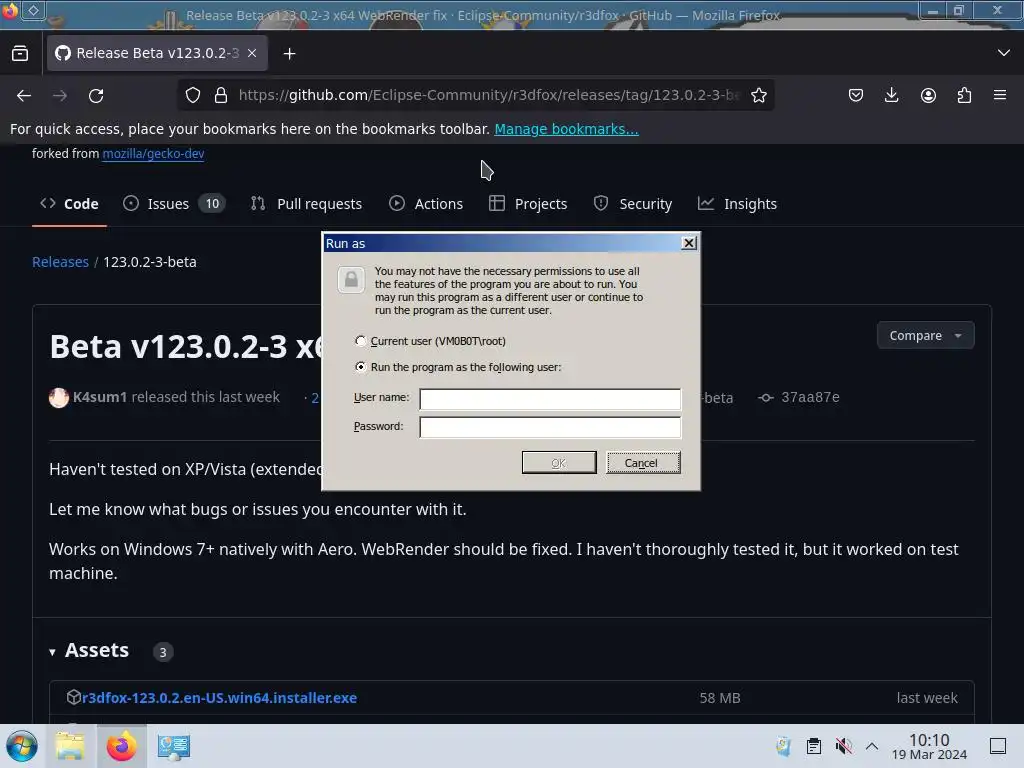Image resolution: width=1024 pixels, height=768 pixels.
Task: Open the clipboard tray icon
Action: click(814, 746)
